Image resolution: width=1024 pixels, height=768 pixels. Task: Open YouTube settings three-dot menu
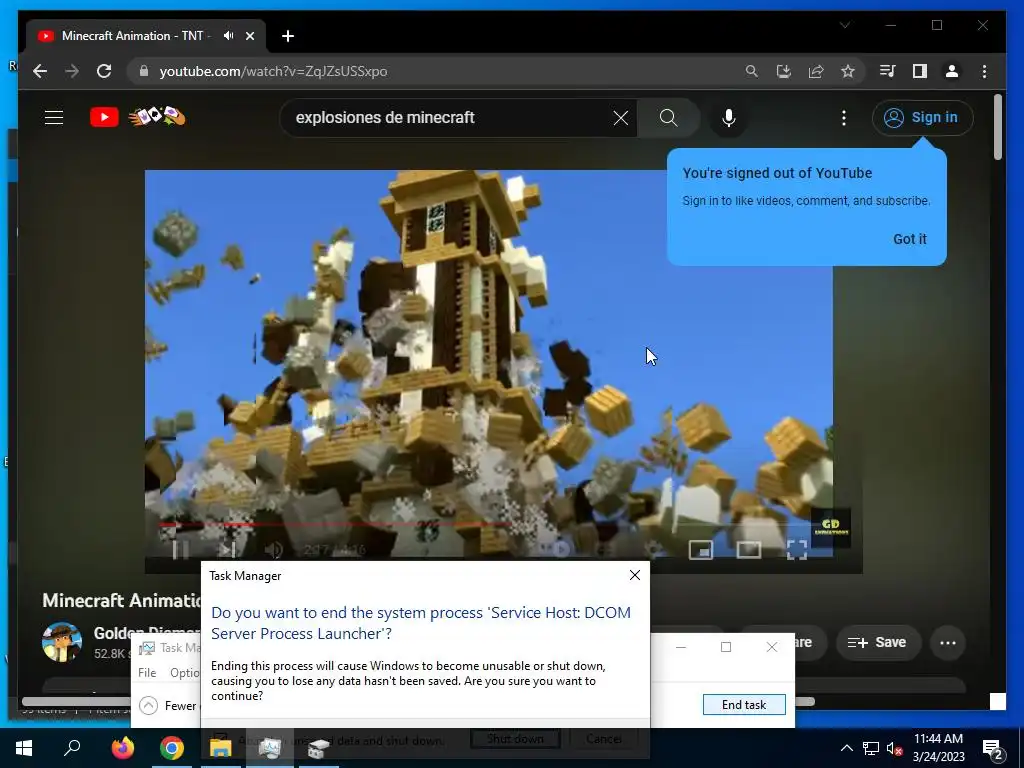(844, 118)
